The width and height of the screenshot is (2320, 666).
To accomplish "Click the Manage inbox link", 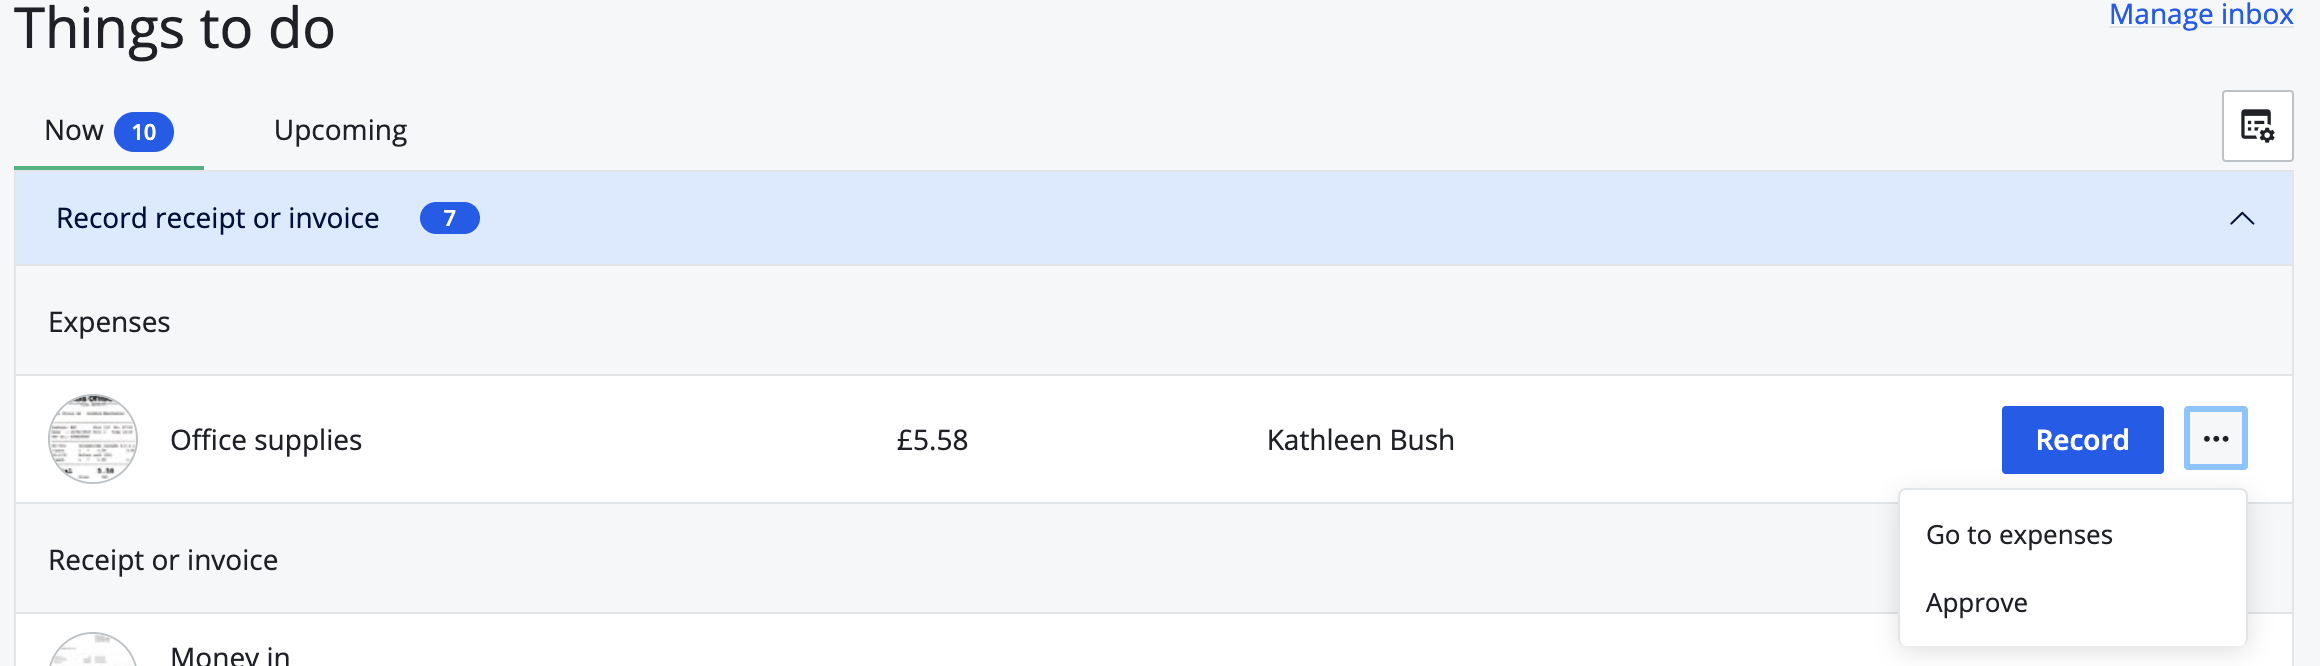I will [x=2200, y=15].
